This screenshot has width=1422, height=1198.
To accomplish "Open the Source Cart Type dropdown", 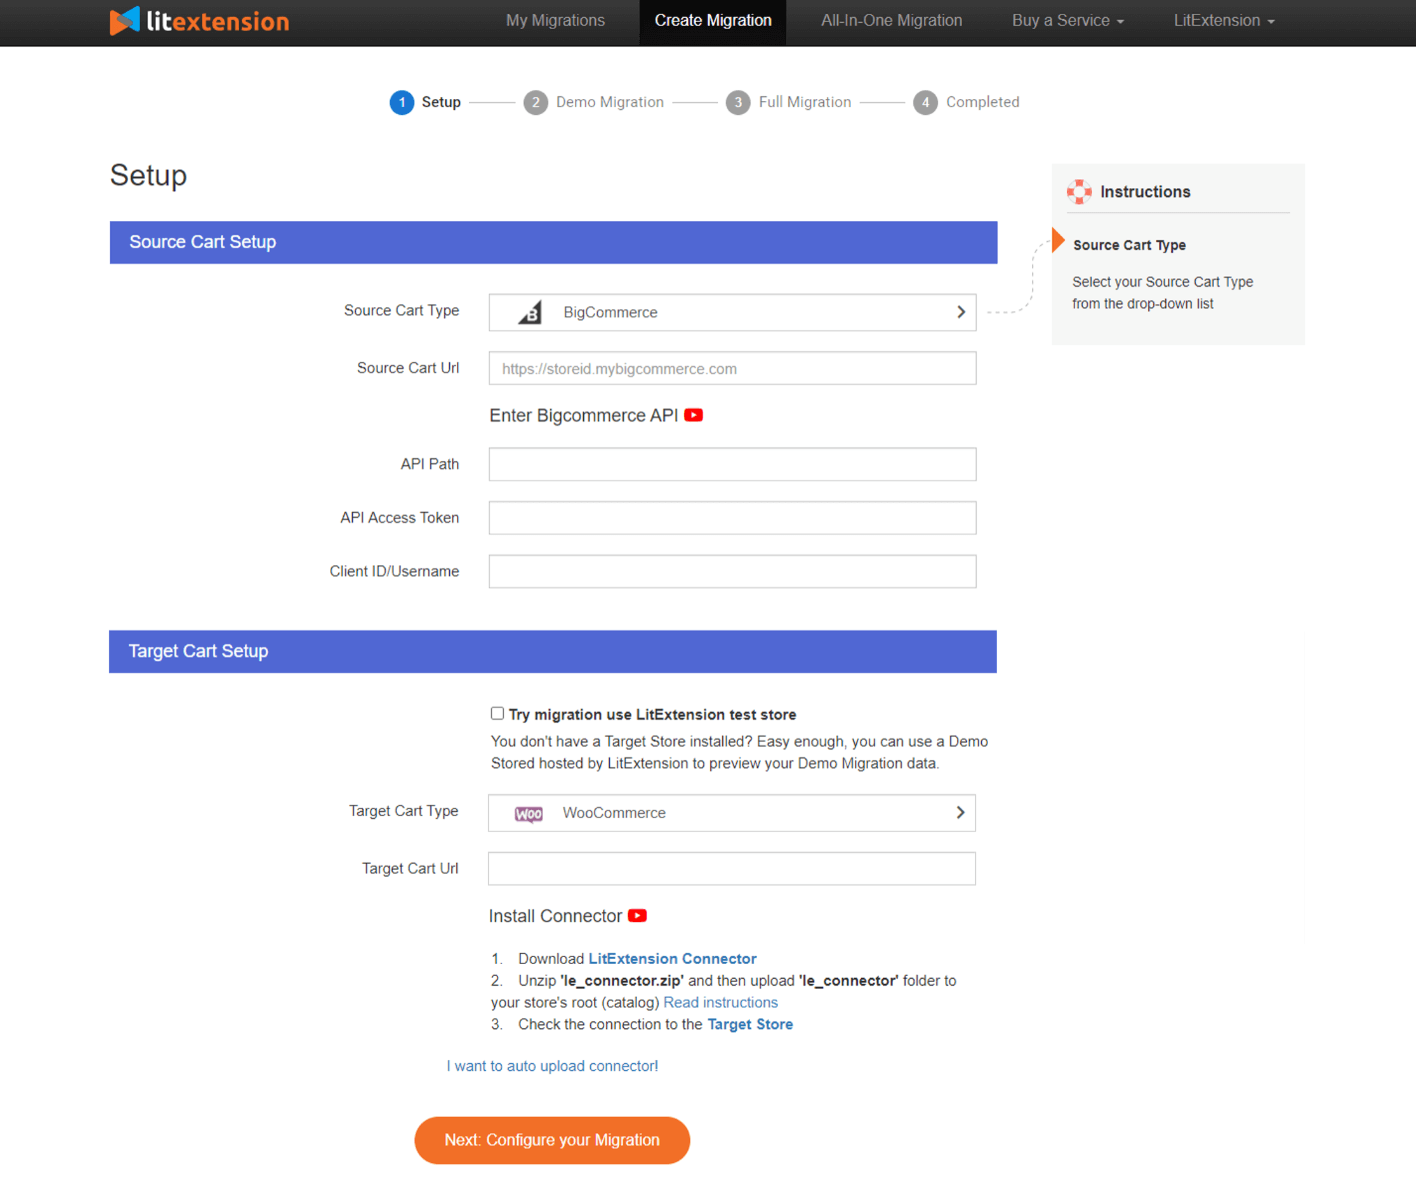I will pyautogui.click(x=732, y=313).
